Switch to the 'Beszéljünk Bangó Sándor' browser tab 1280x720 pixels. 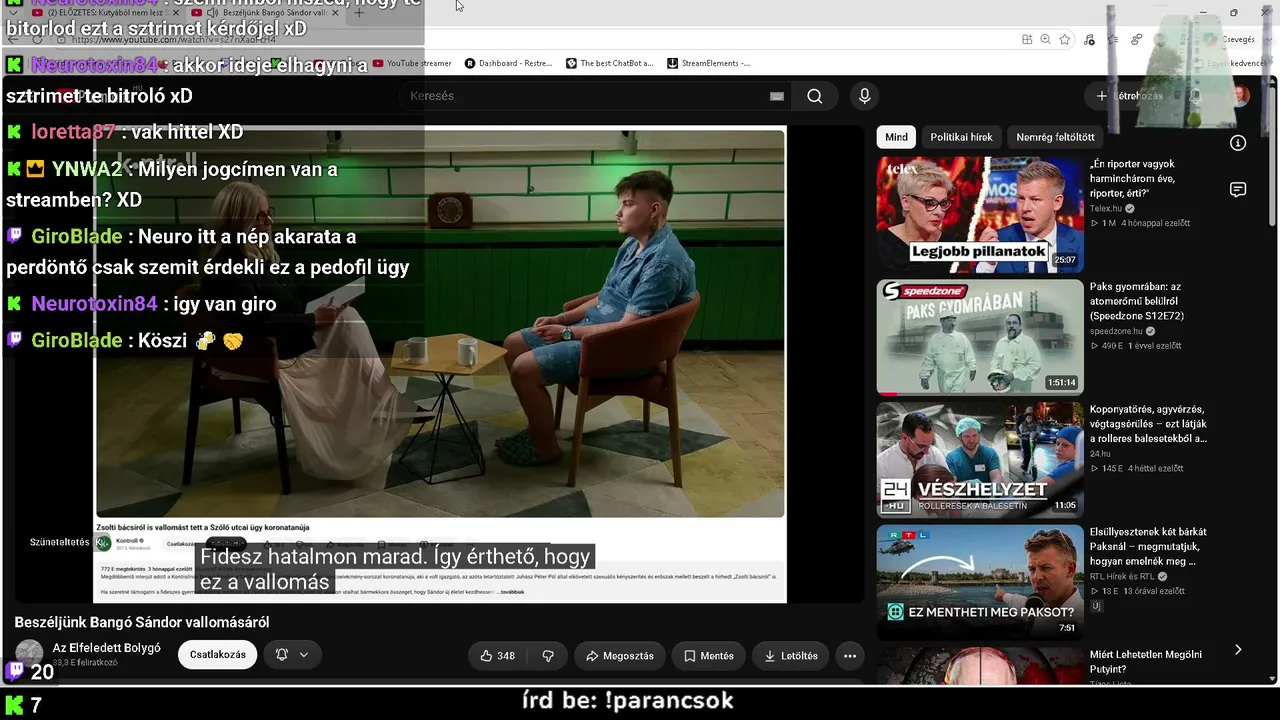pos(265,13)
